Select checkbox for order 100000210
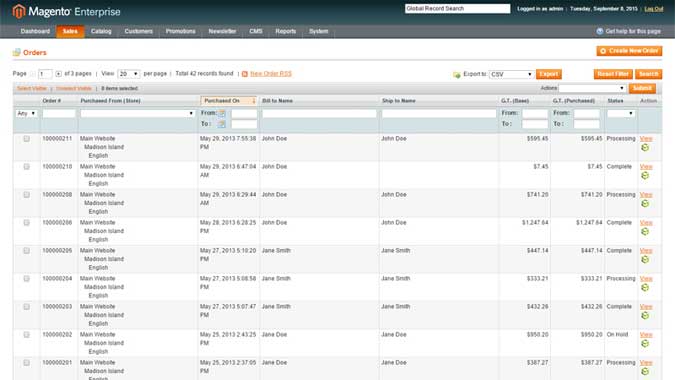Screen dimensions: 675x380 point(27,167)
